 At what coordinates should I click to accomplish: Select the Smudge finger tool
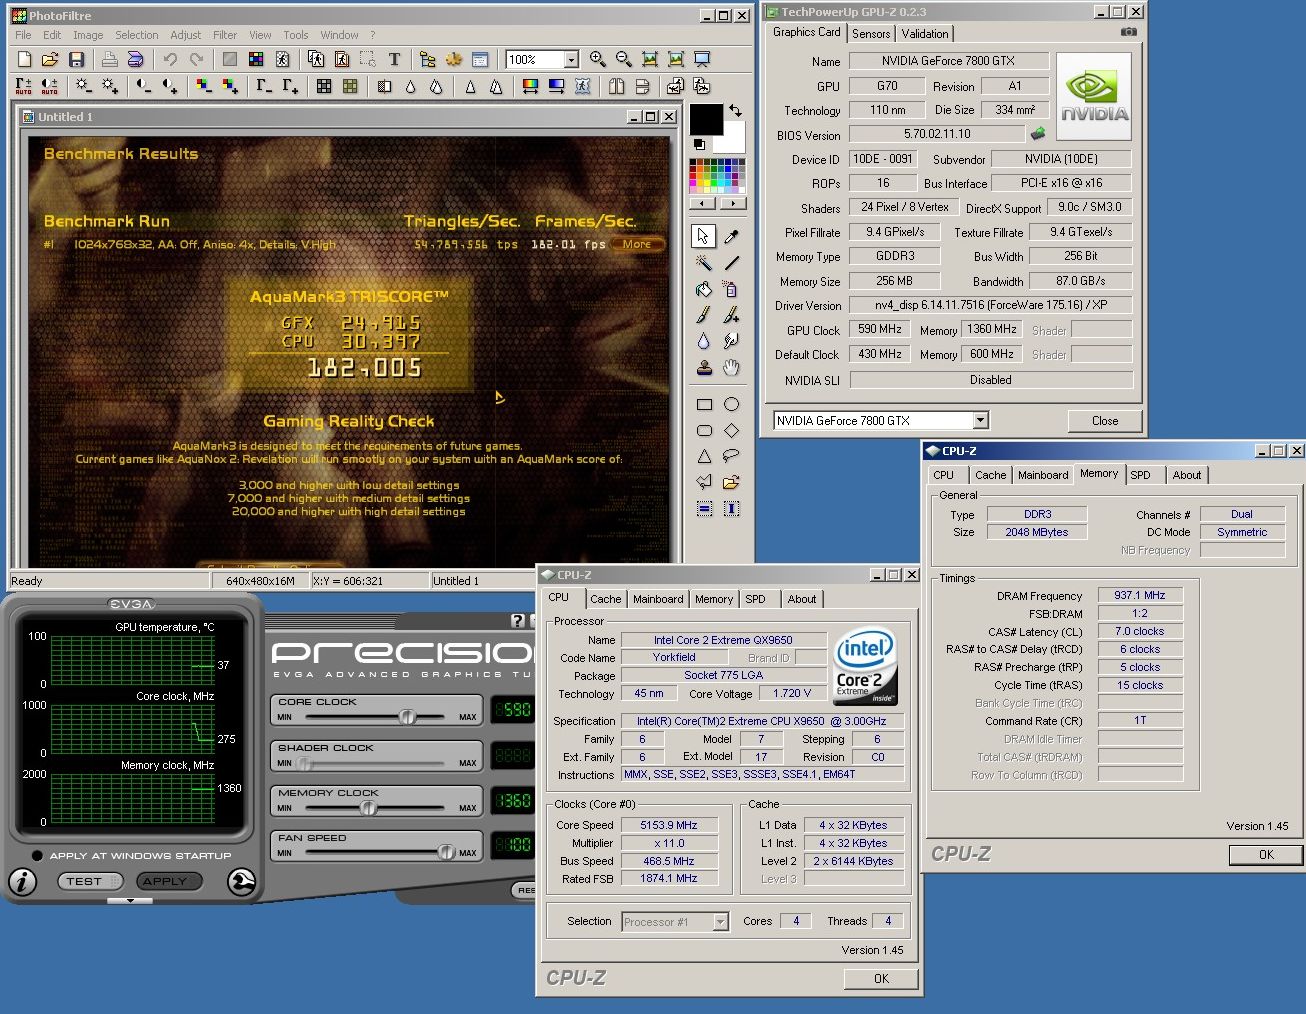[731, 341]
